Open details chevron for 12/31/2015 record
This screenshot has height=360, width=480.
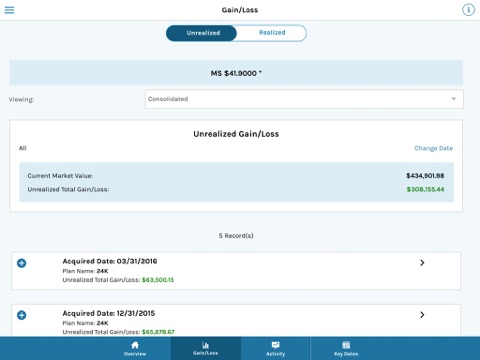[422, 315]
